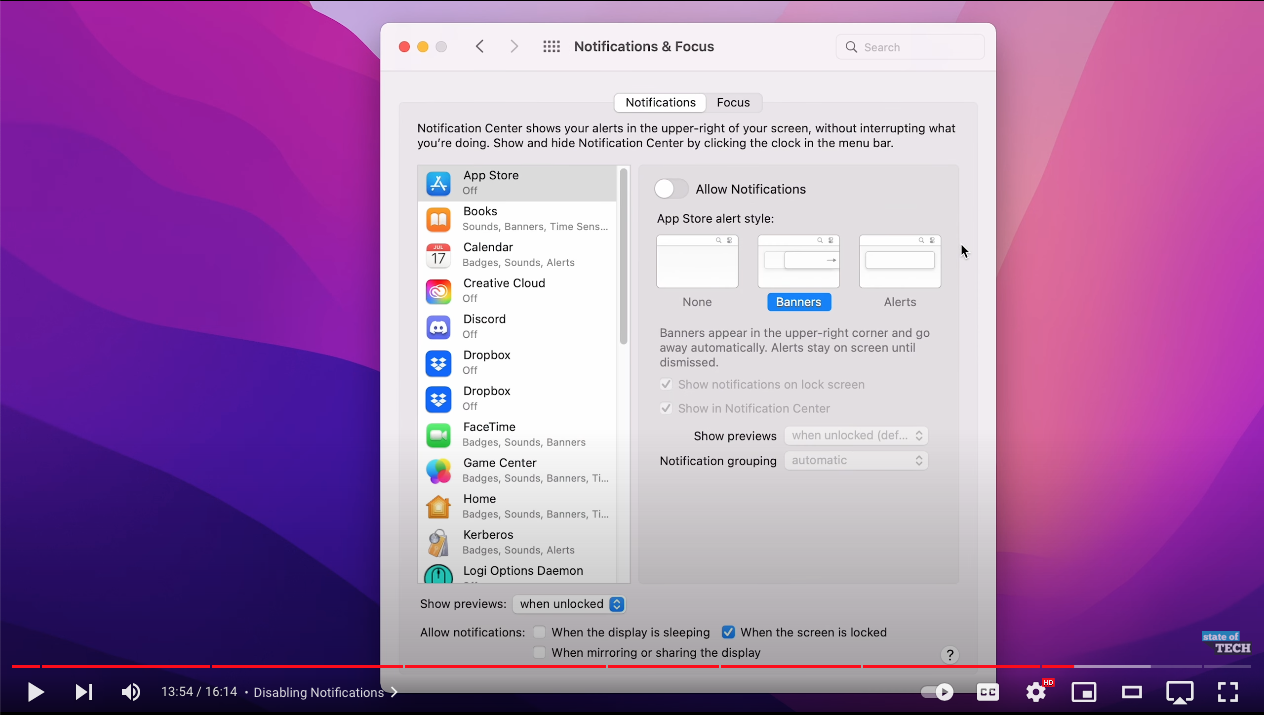Enter full screen video
This screenshot has width=1266, height=715.
coord(1228,692)
